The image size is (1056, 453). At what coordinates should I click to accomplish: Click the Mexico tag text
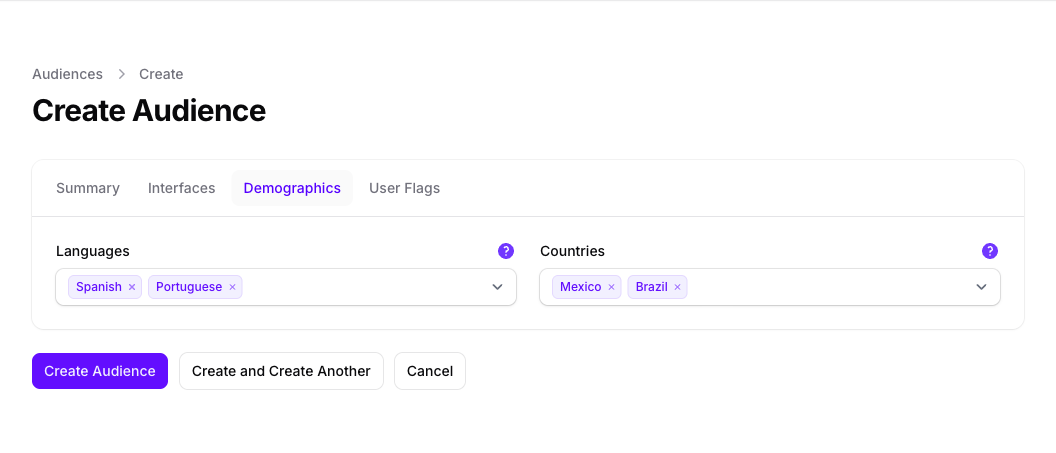click(x=581, y=287)
